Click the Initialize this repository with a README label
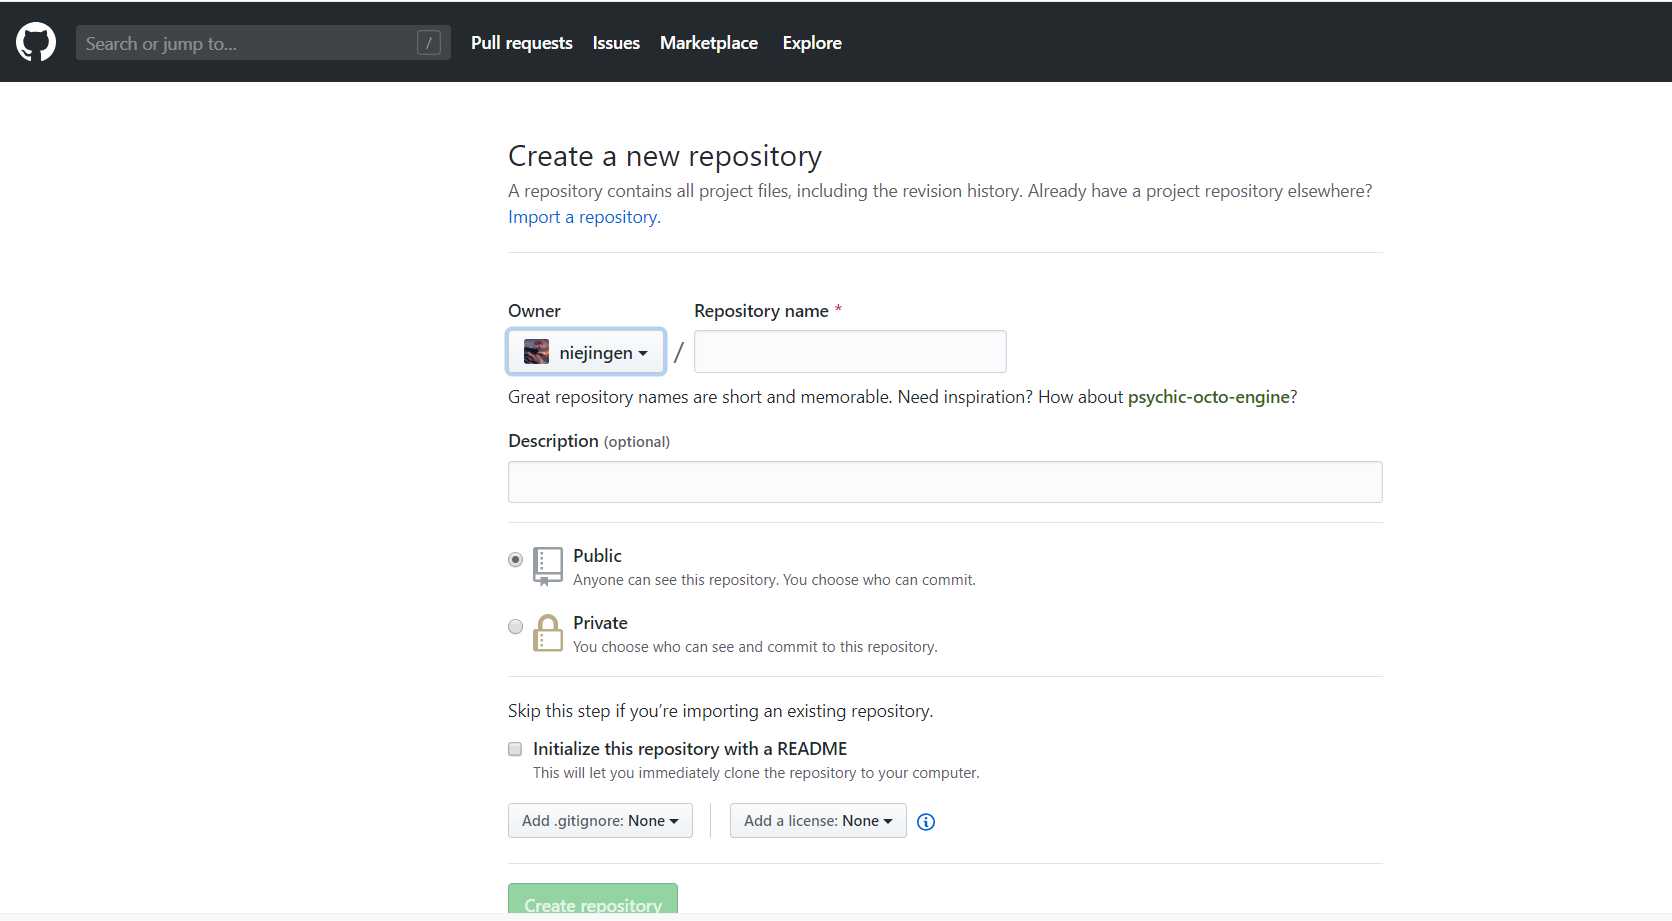The image size is (1672, 921). pyautogui.click(x=690, y=749)
